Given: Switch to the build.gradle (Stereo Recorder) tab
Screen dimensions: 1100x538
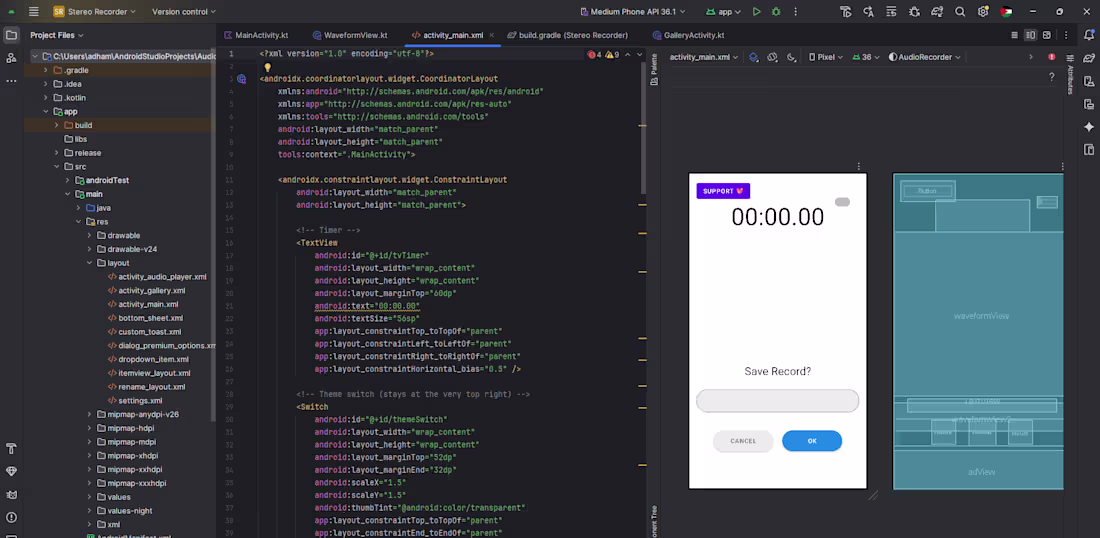Looking at the screenshot, I should point(568,35).
